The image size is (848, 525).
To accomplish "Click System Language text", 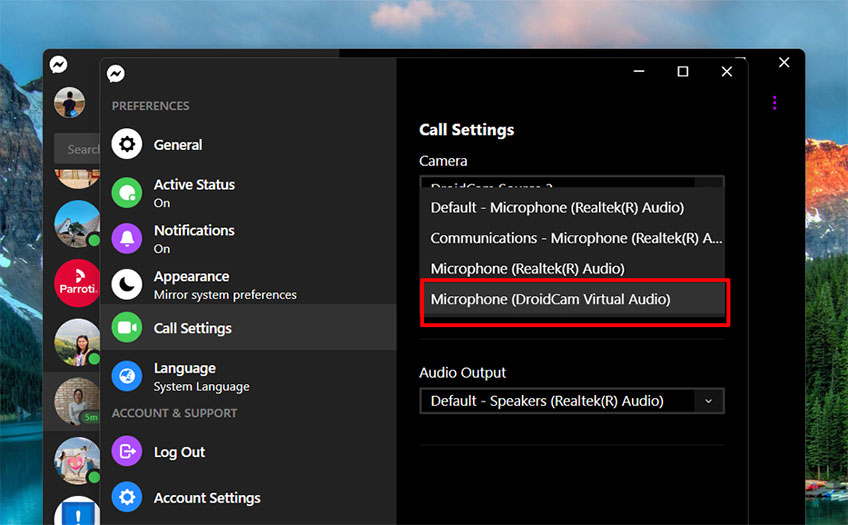I will pos(201,387).
